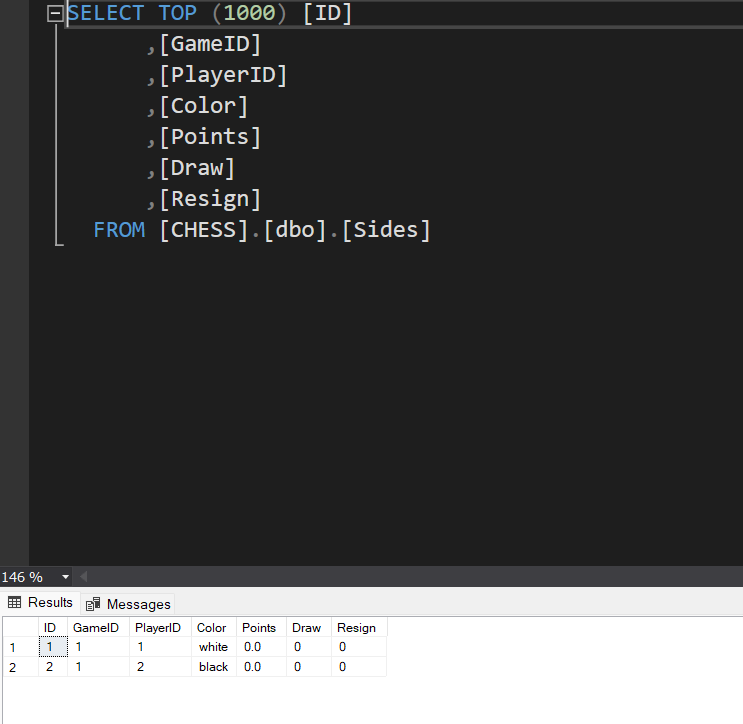Click [Draw] in the query editor
743x724 pixels.
click(x=197, y=168)
